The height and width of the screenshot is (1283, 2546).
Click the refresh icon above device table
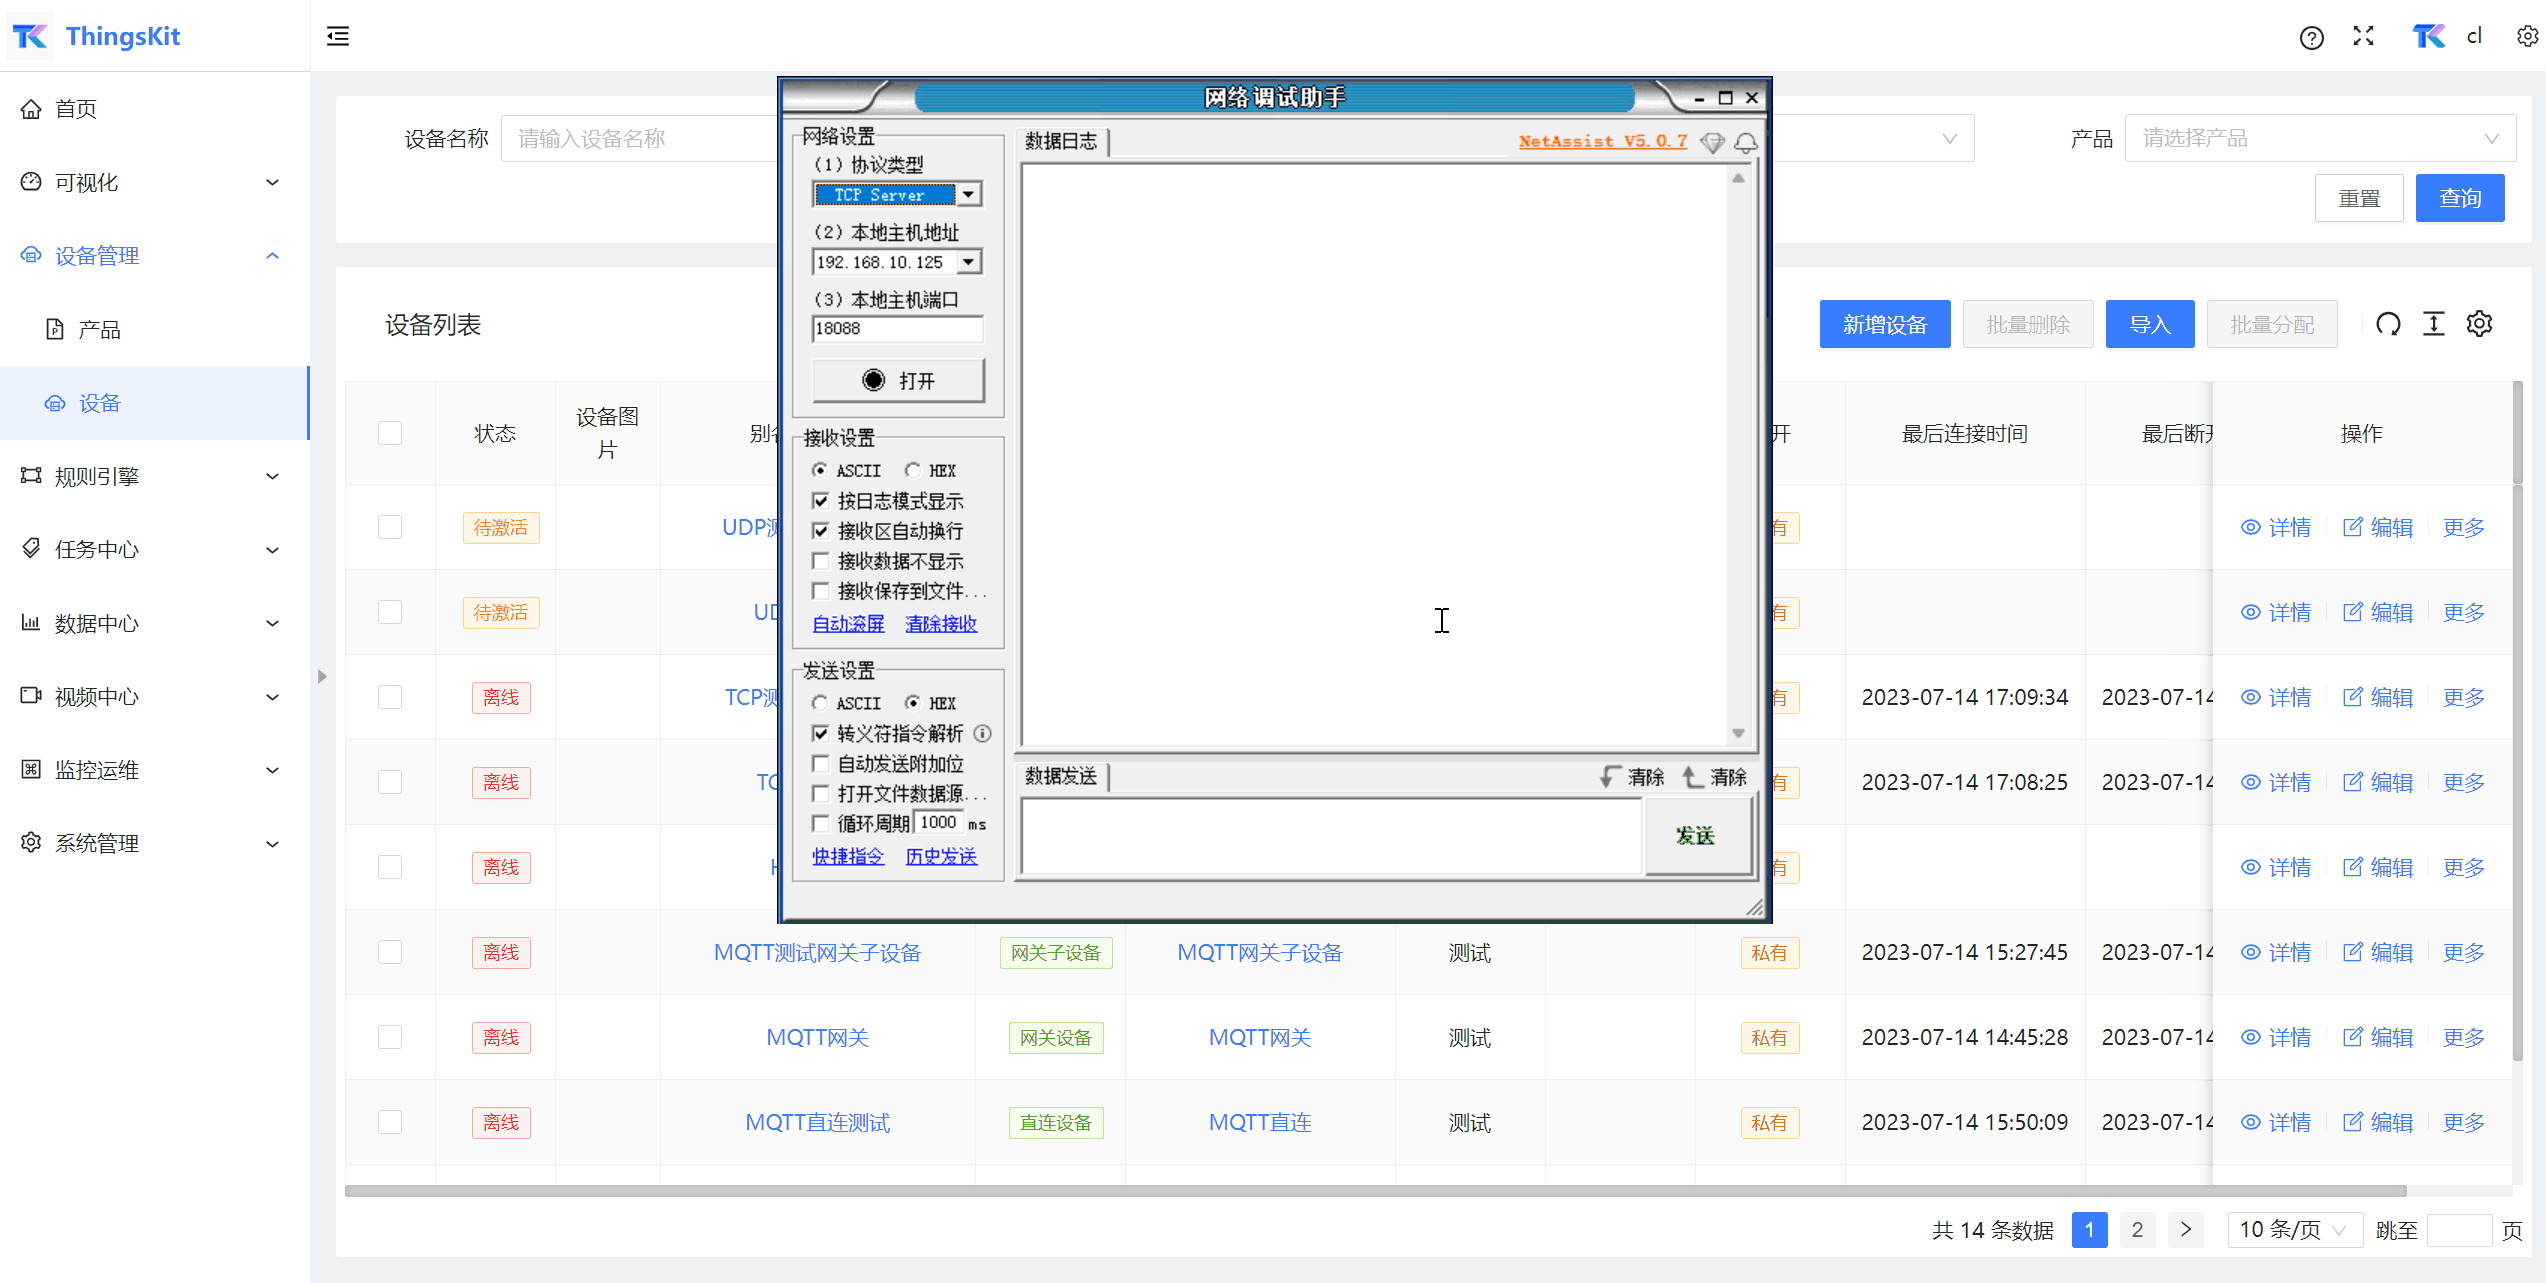(2388, 324)
